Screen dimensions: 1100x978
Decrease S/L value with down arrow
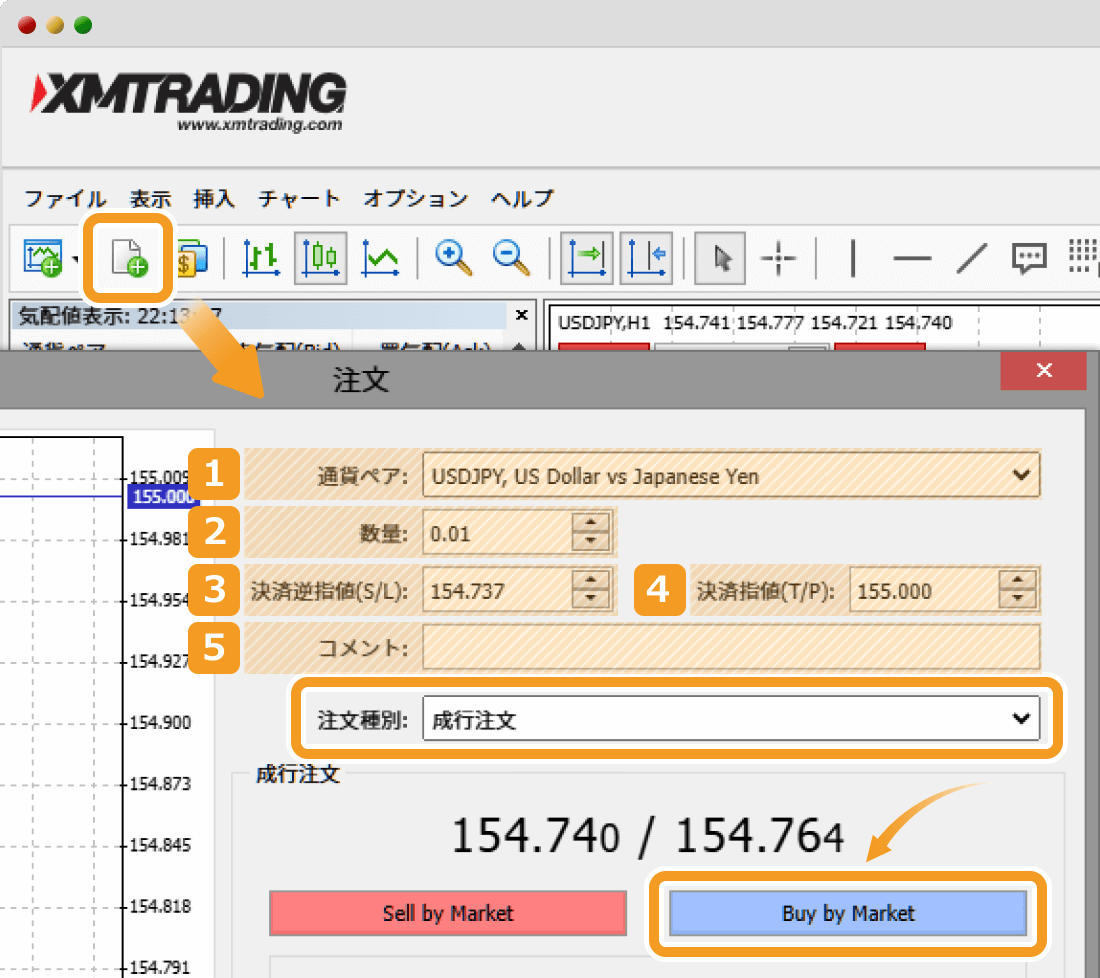coord(591,599)
